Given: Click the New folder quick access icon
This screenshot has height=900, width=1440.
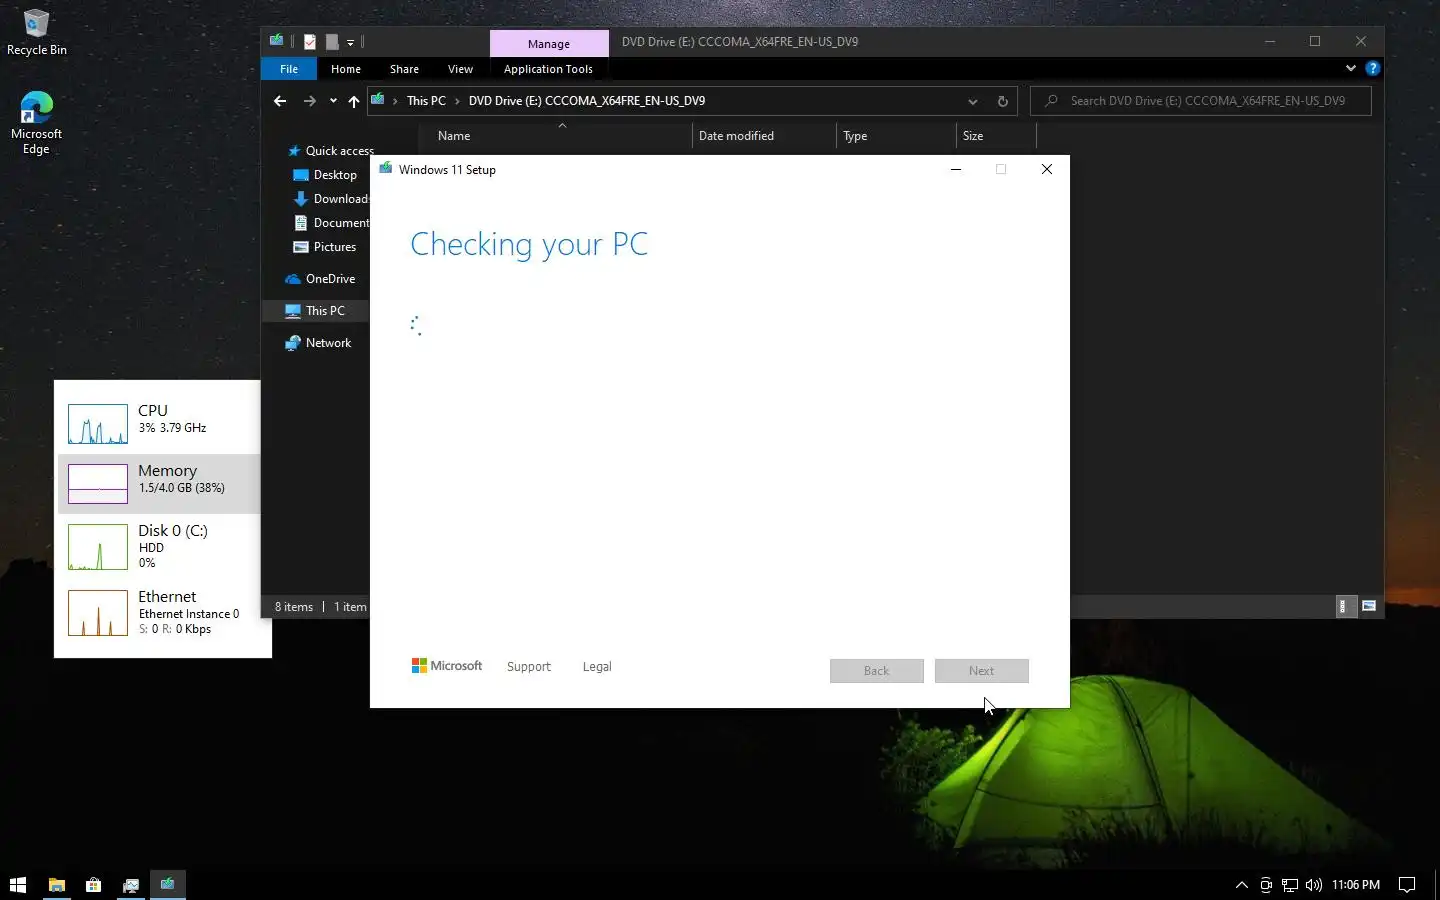Looking at the screenshot, I should tap(331, 42).
